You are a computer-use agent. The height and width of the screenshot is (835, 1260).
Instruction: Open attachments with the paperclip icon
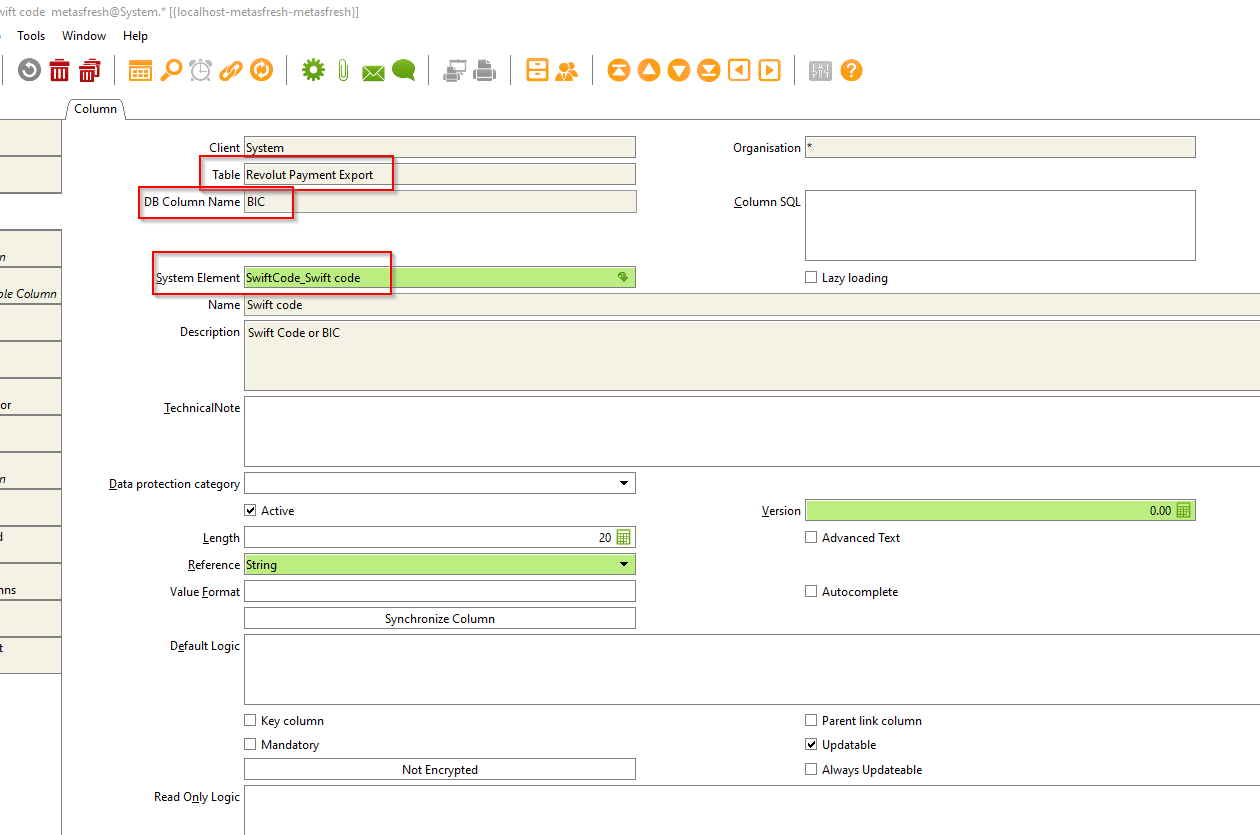343,70
